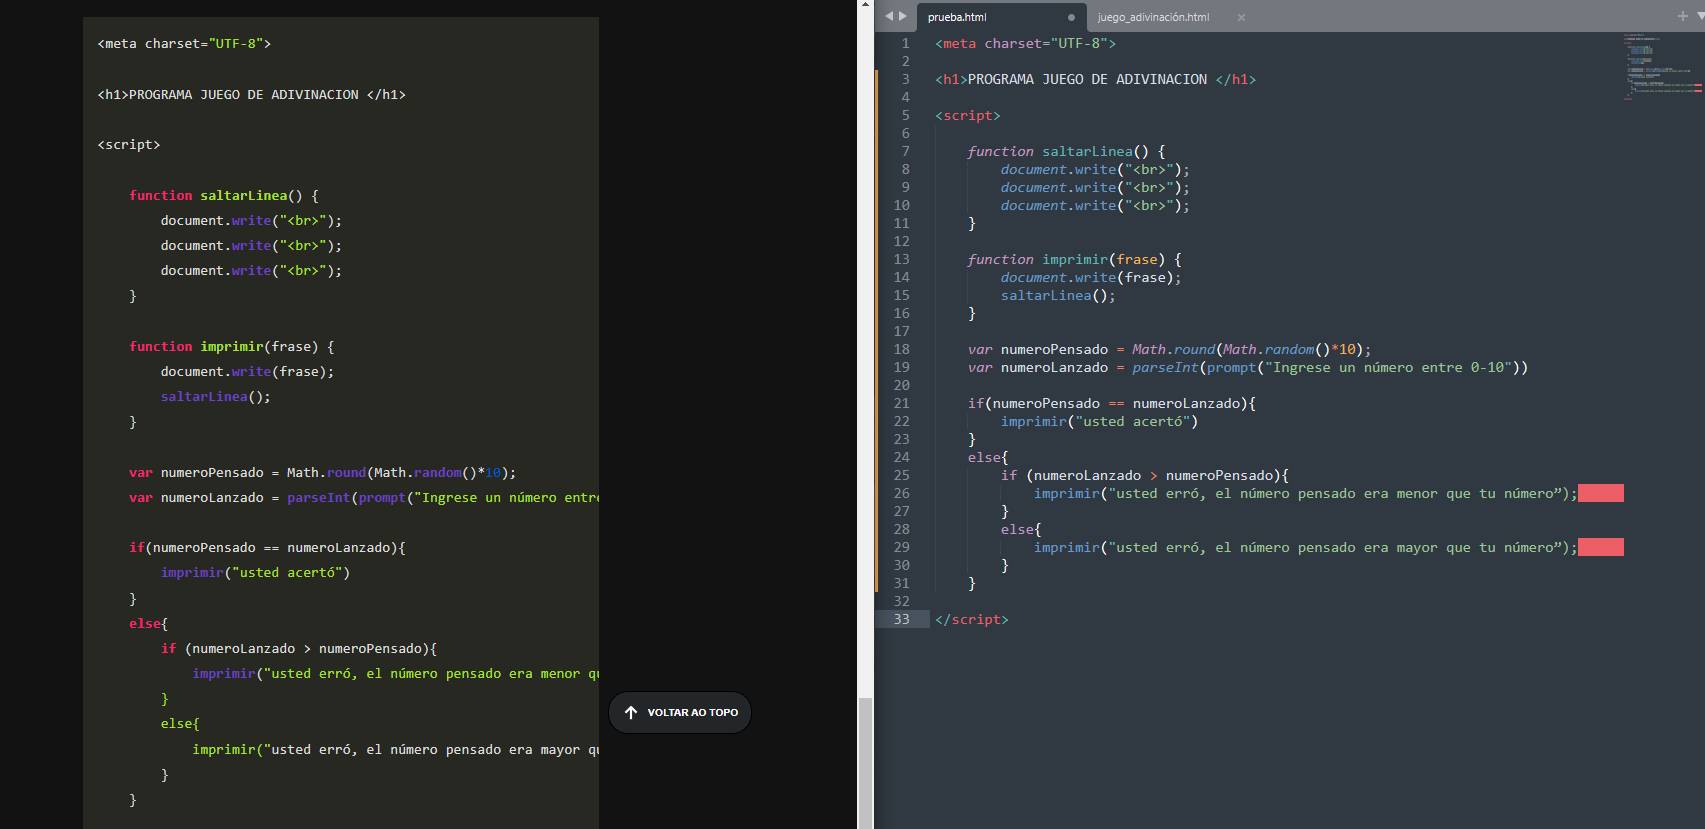This screenshot has height=829, width=1705.
Task: Click the closing script tag on line 33
Action: (972, 619)
